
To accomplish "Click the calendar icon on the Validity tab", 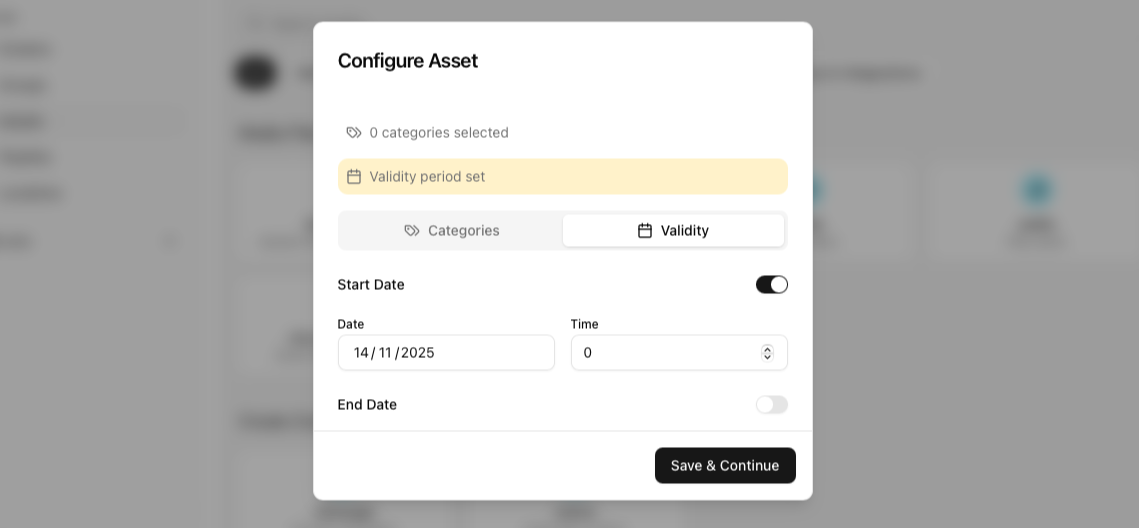I will pyautogui.click(x=645, y=231).
